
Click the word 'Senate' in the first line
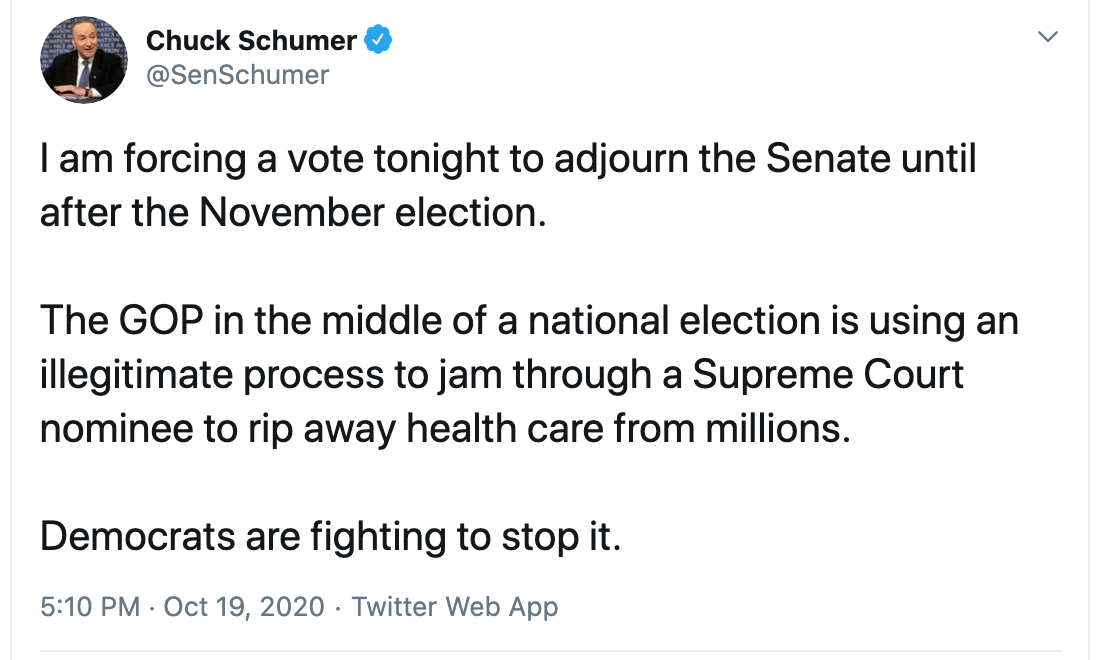point(828,158)
